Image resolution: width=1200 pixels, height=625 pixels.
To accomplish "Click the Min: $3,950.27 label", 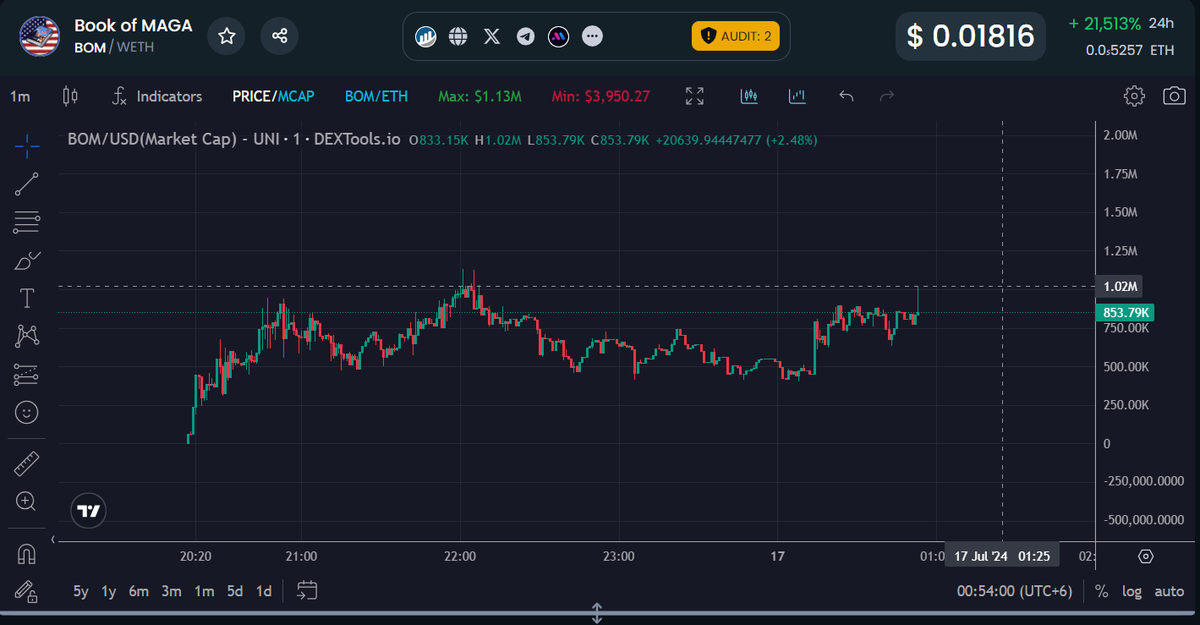I will click(601, 97).
